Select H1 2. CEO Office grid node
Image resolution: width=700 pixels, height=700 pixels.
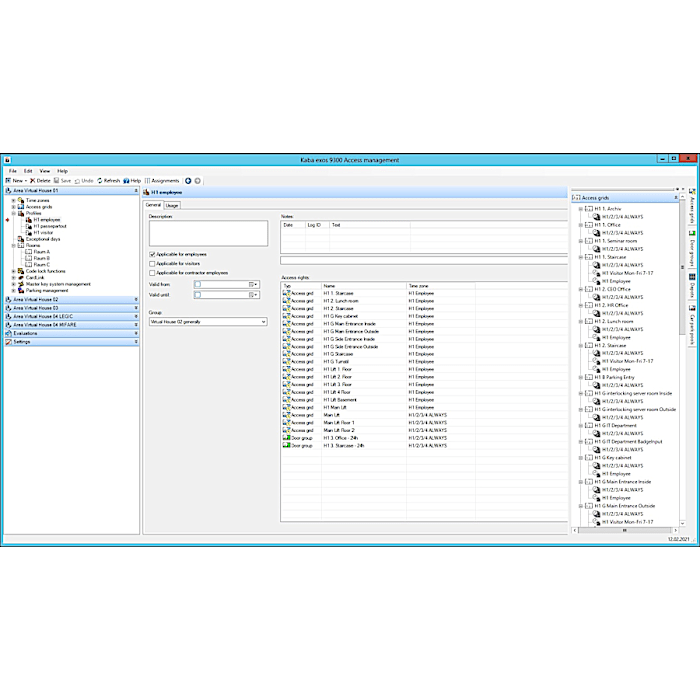click(612, 289)
